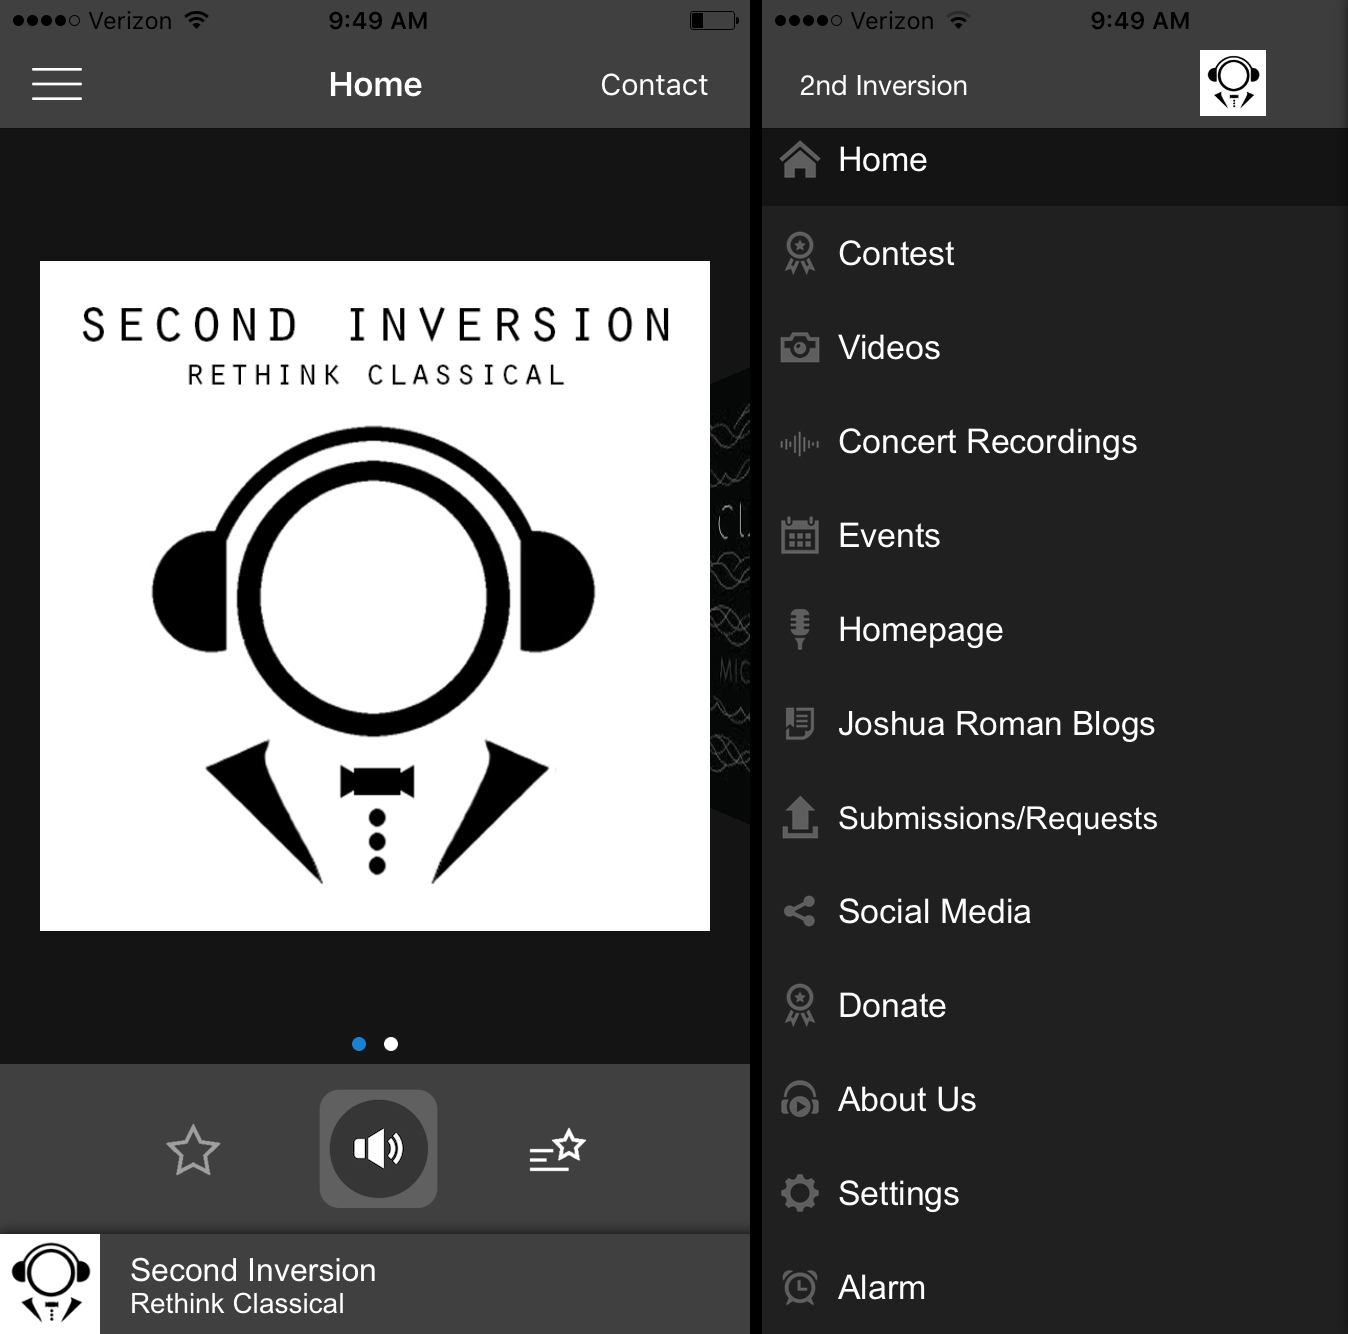Tap the Home title in header
The width and height of the screenshot is (1348, 1334).
click(375, 85)
